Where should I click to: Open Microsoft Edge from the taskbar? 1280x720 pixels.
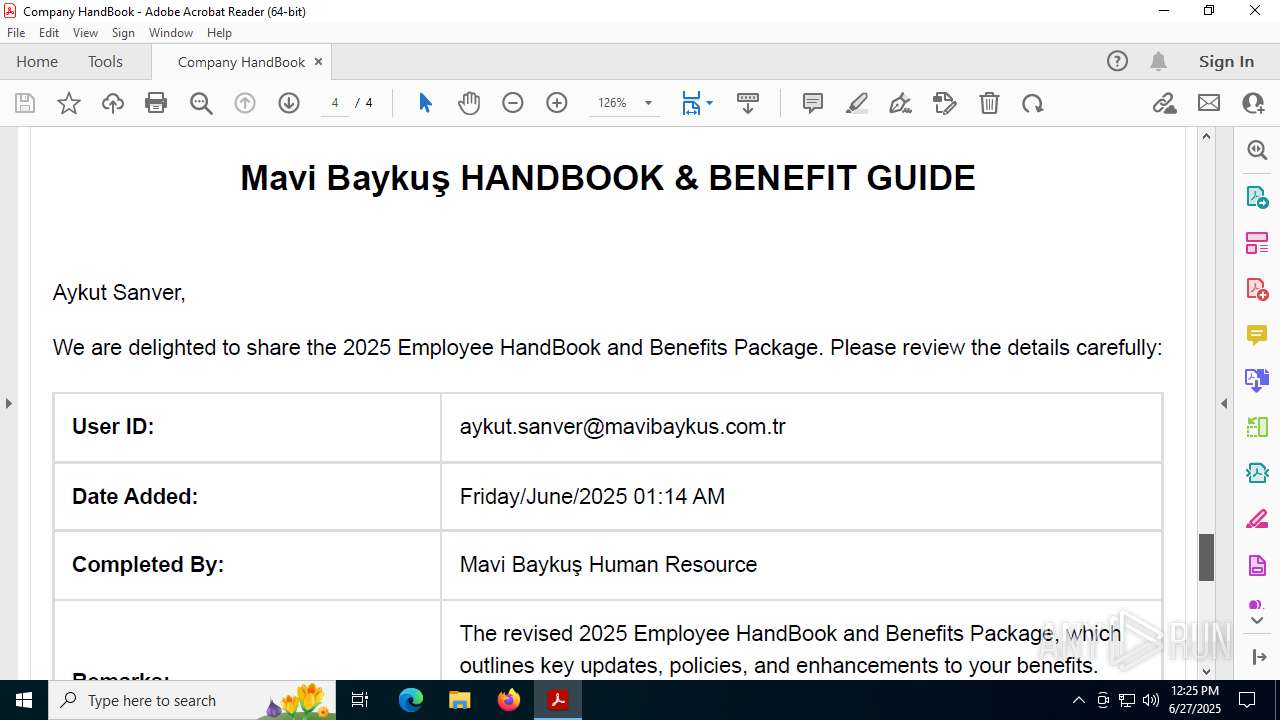(x=411, y=700)
